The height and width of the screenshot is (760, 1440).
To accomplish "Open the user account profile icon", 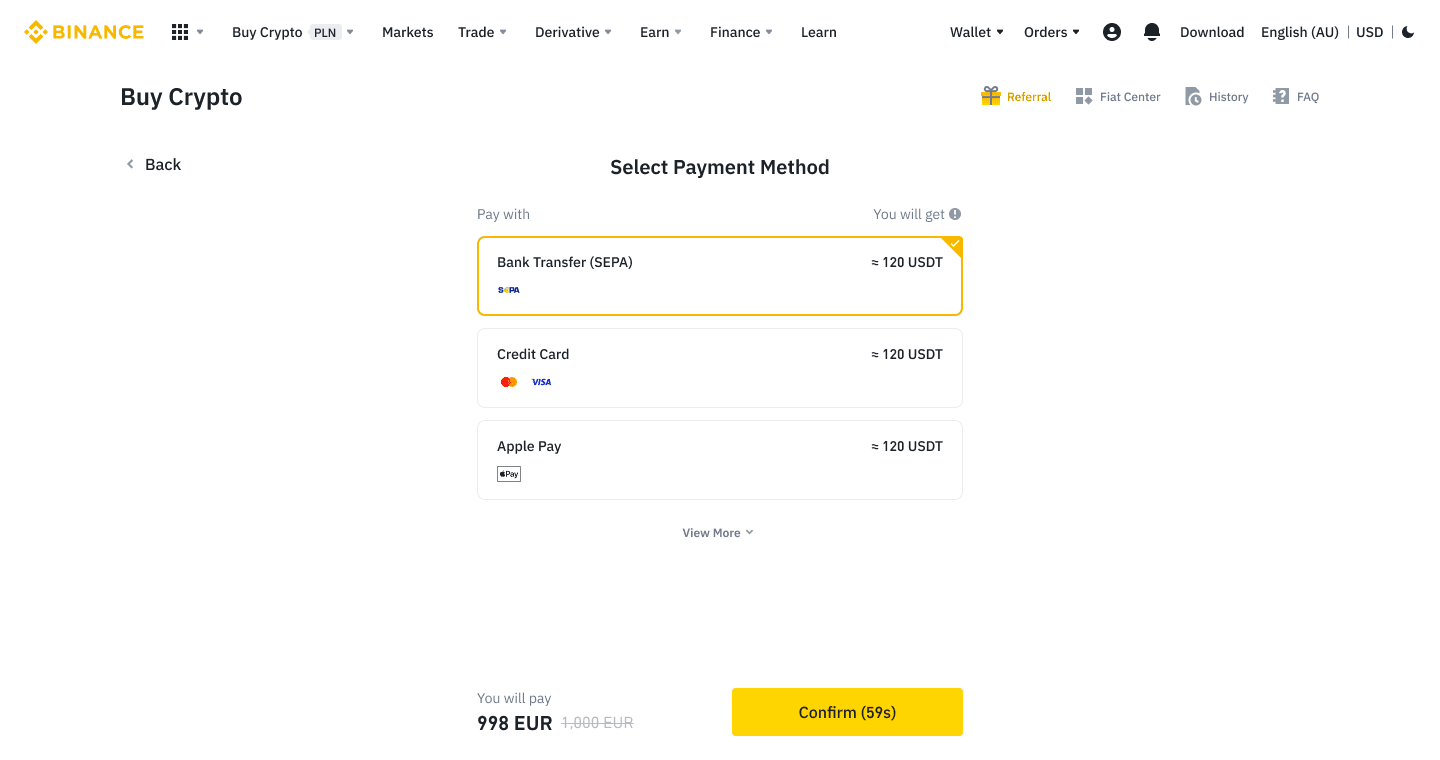I will [x=1111, y=32].
